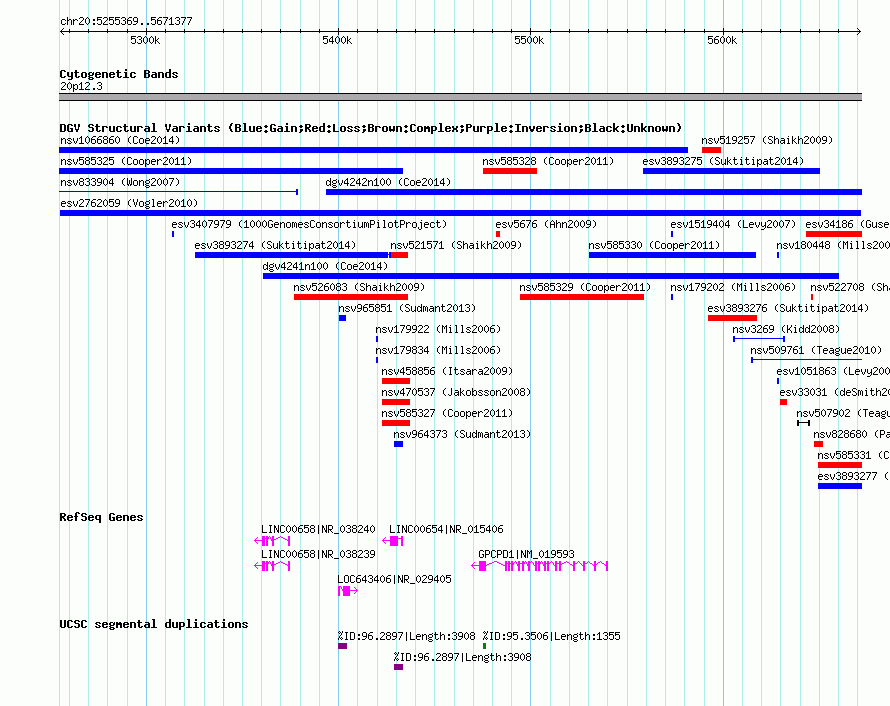
Task: Select nsv585329 (Cooper2011) label
Action: (x=585, y=287)
